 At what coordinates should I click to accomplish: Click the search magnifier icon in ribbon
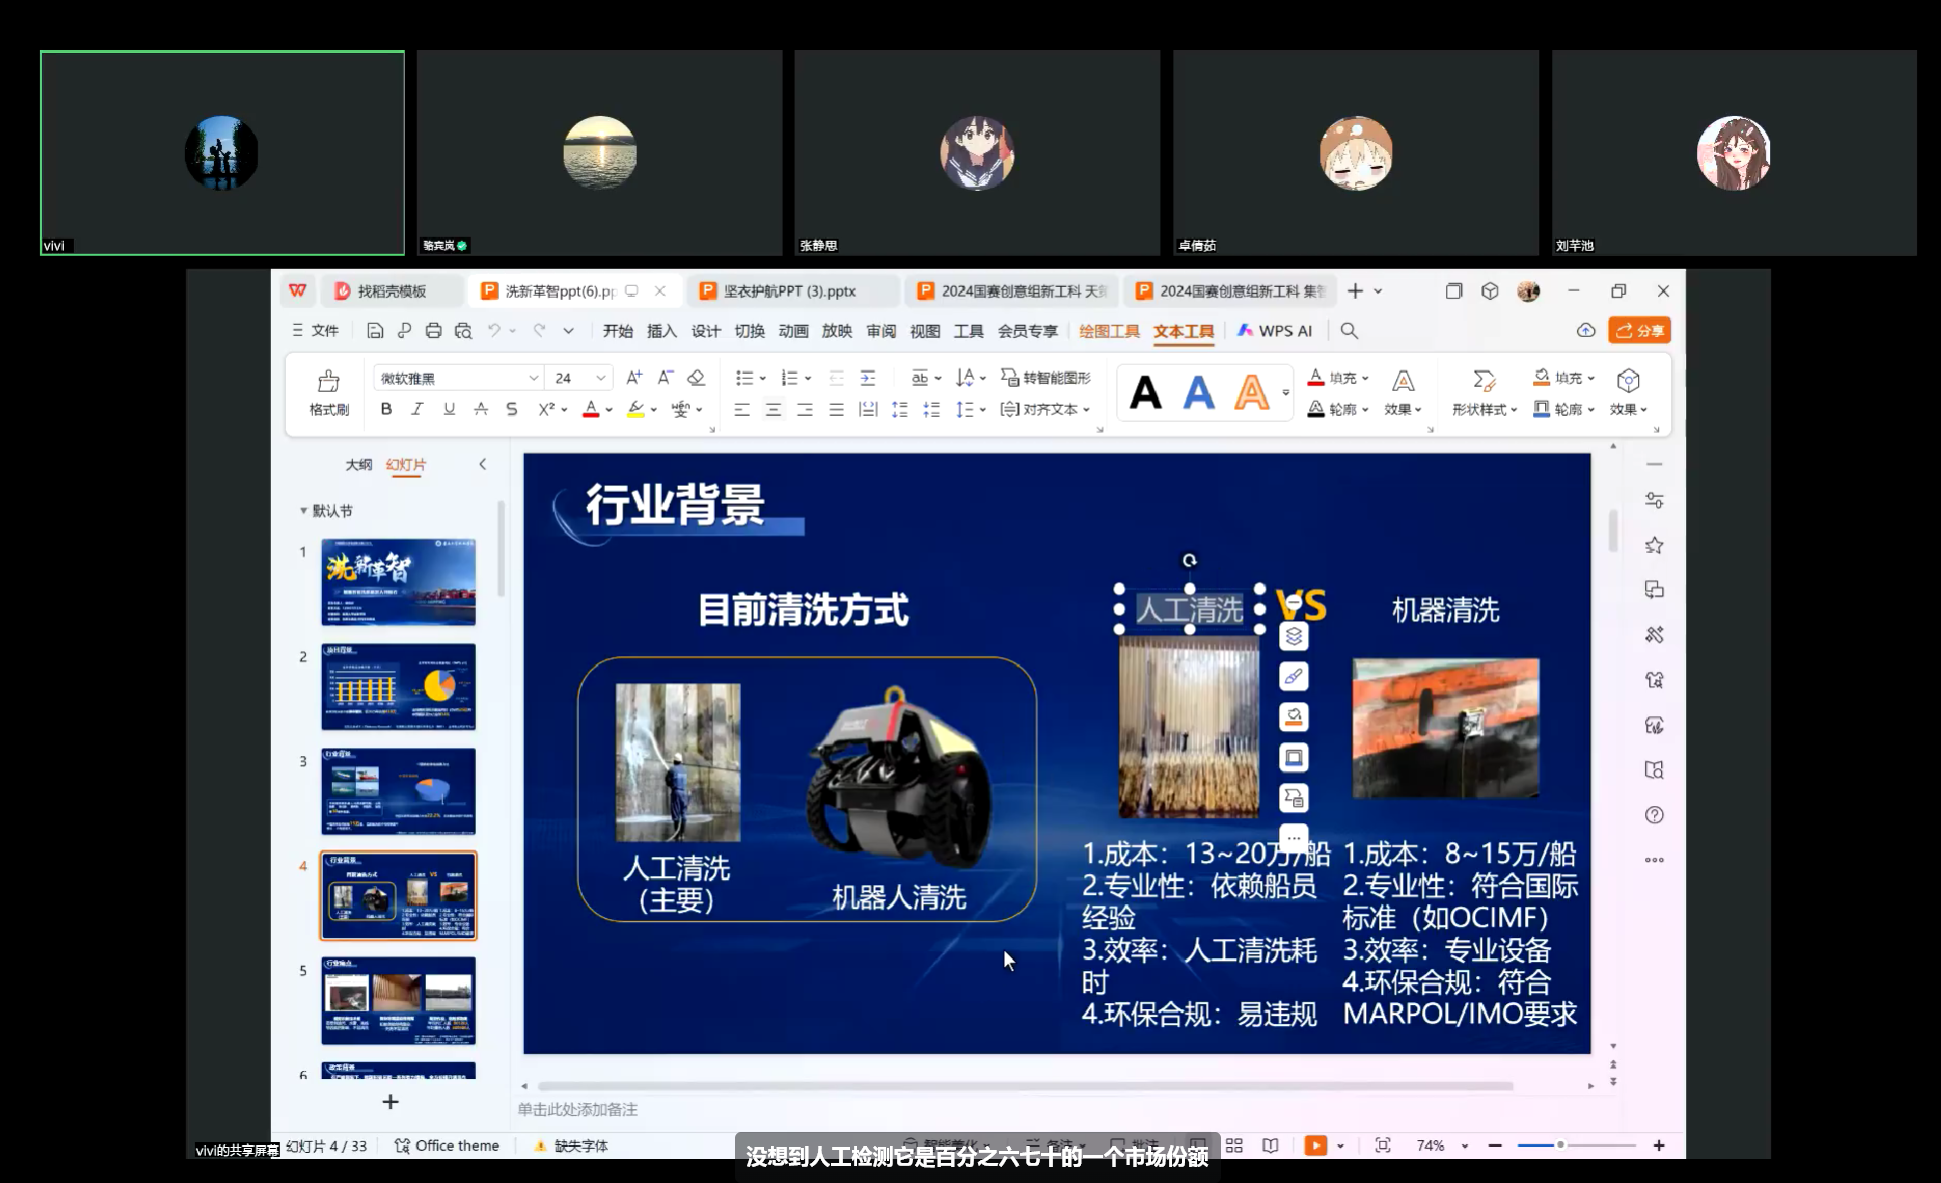click(x=1349, y=331)
